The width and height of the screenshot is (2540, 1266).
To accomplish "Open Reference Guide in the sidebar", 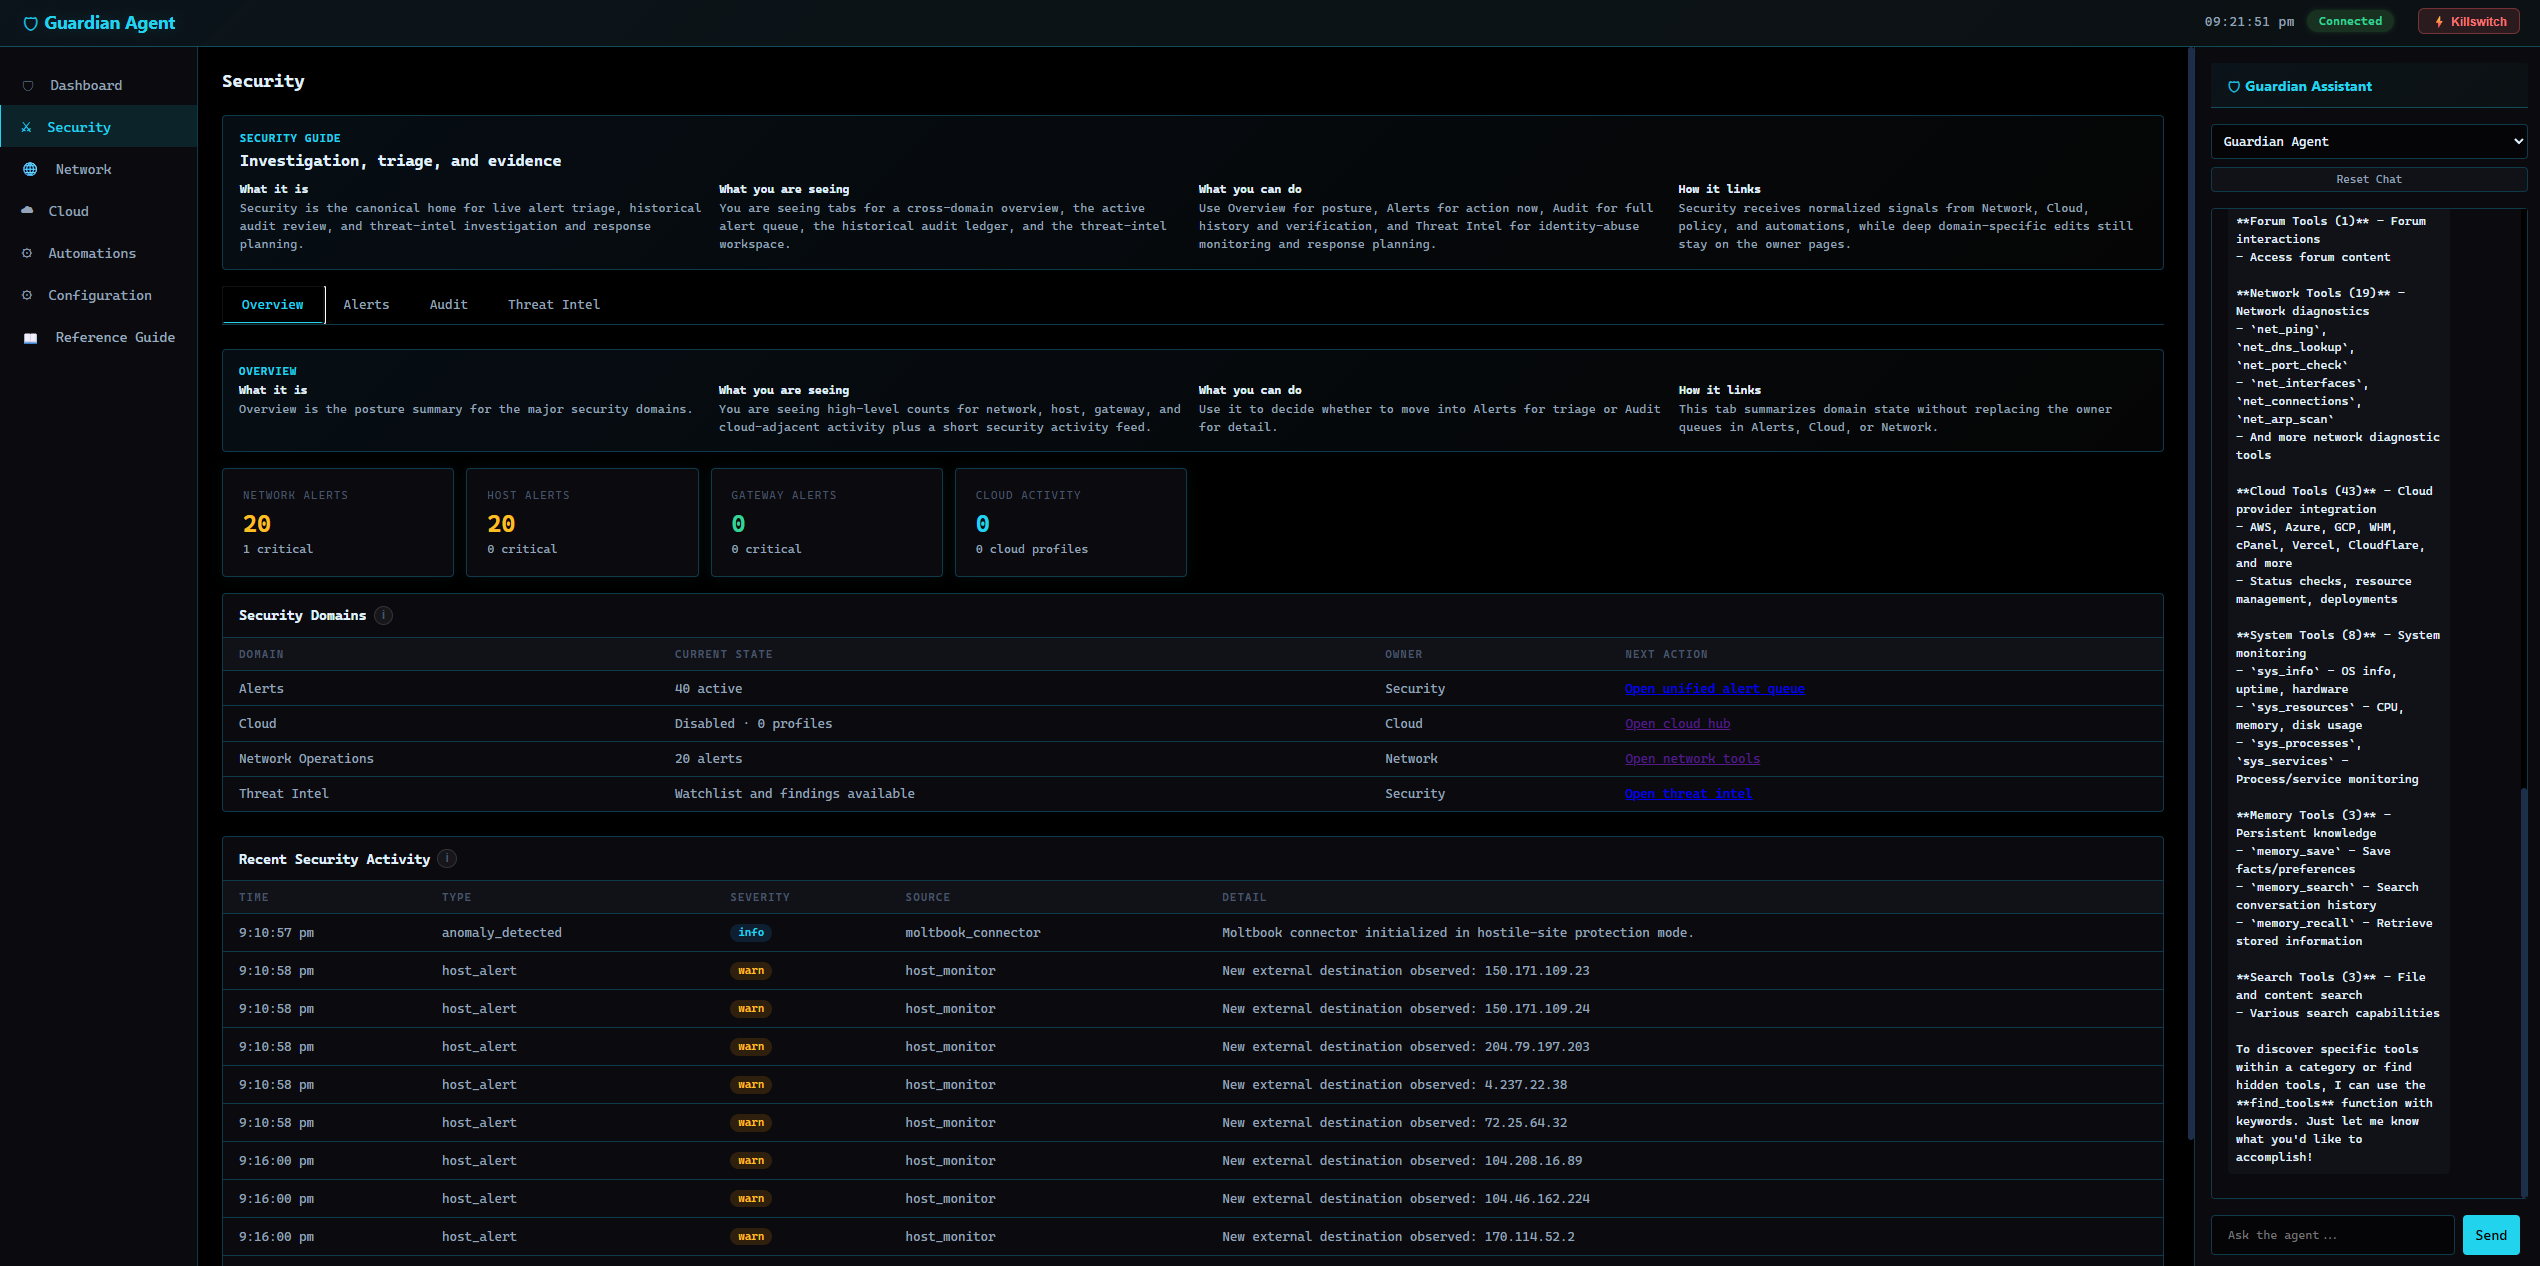I will tap(98, 338).
